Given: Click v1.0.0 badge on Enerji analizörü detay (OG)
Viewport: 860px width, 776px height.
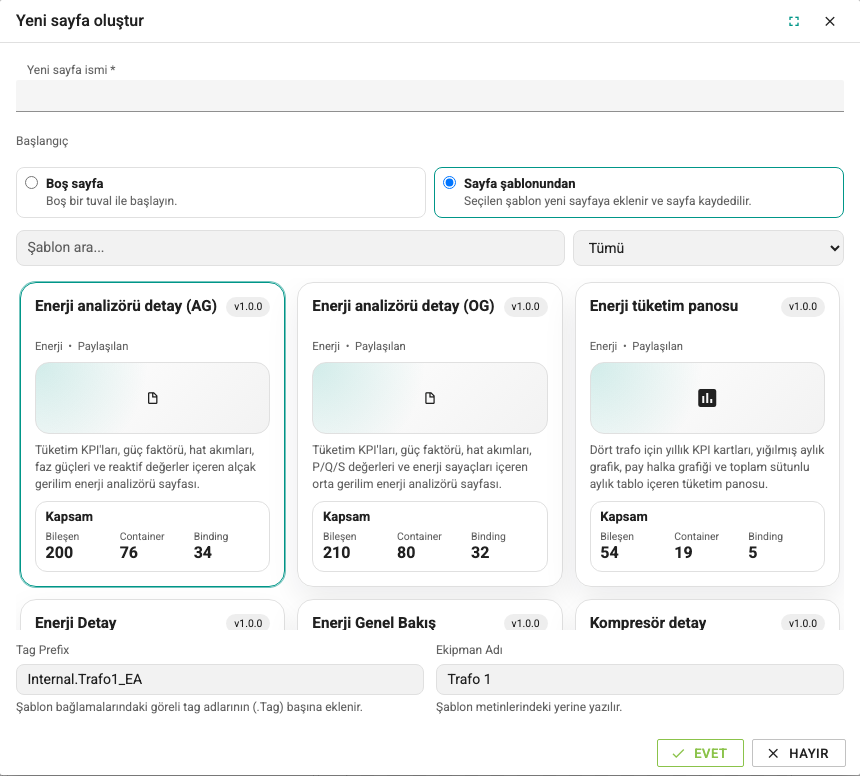Looking at the screenshot, I should coord(525,307).
